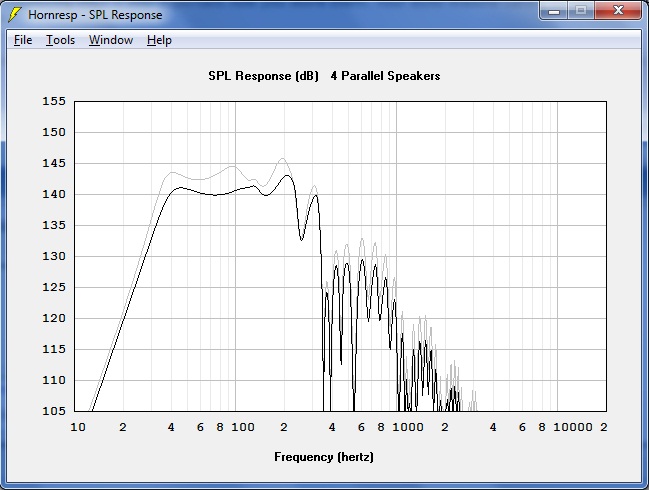Viewport: 649px width, 490px height.
Task: Click the 155 value on the dB axis
Action: pyautogui.click(x=54, y=101)
